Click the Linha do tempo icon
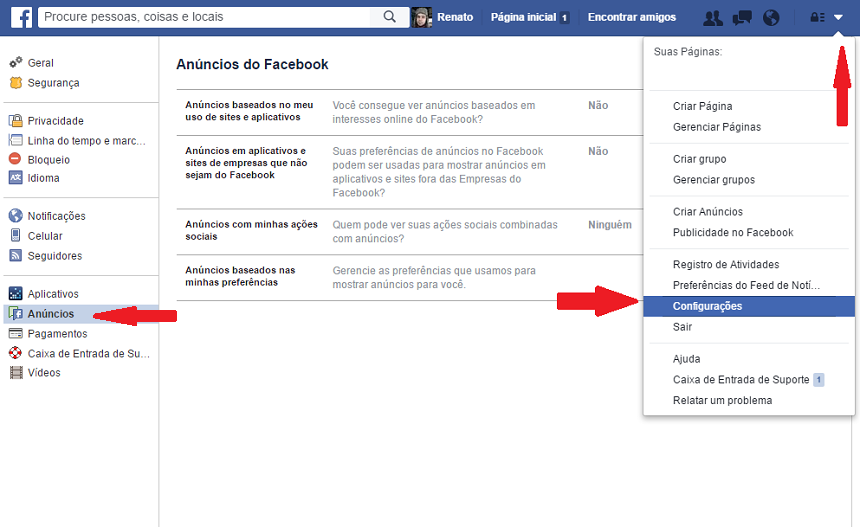Screen dimensions: 860x527 15,140
